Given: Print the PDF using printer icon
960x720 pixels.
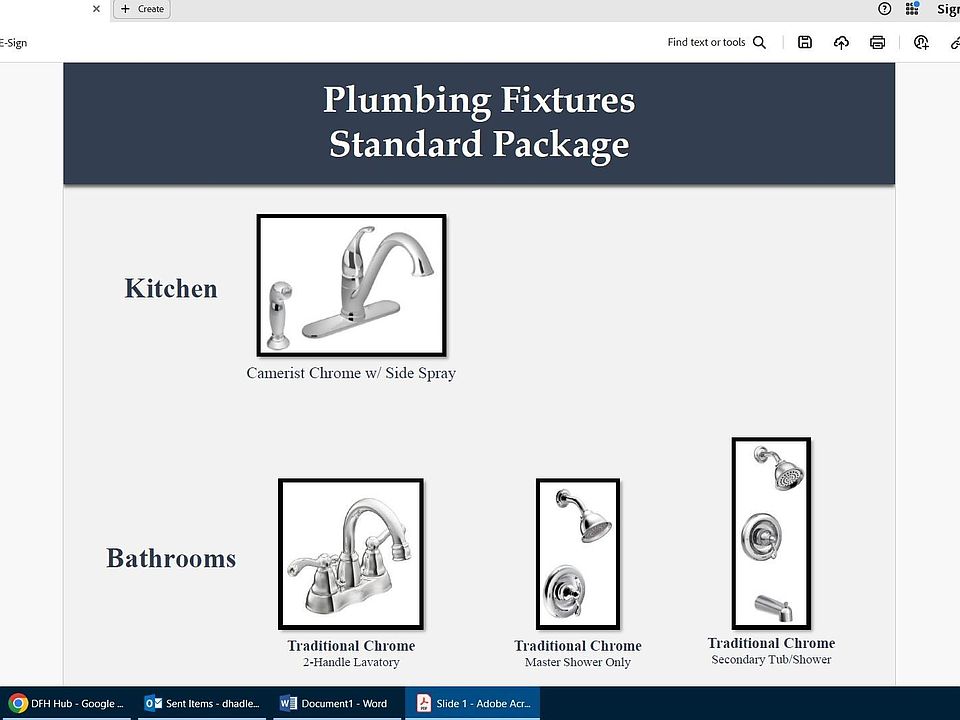Looking at the screenshot, I should click(878, 42).
